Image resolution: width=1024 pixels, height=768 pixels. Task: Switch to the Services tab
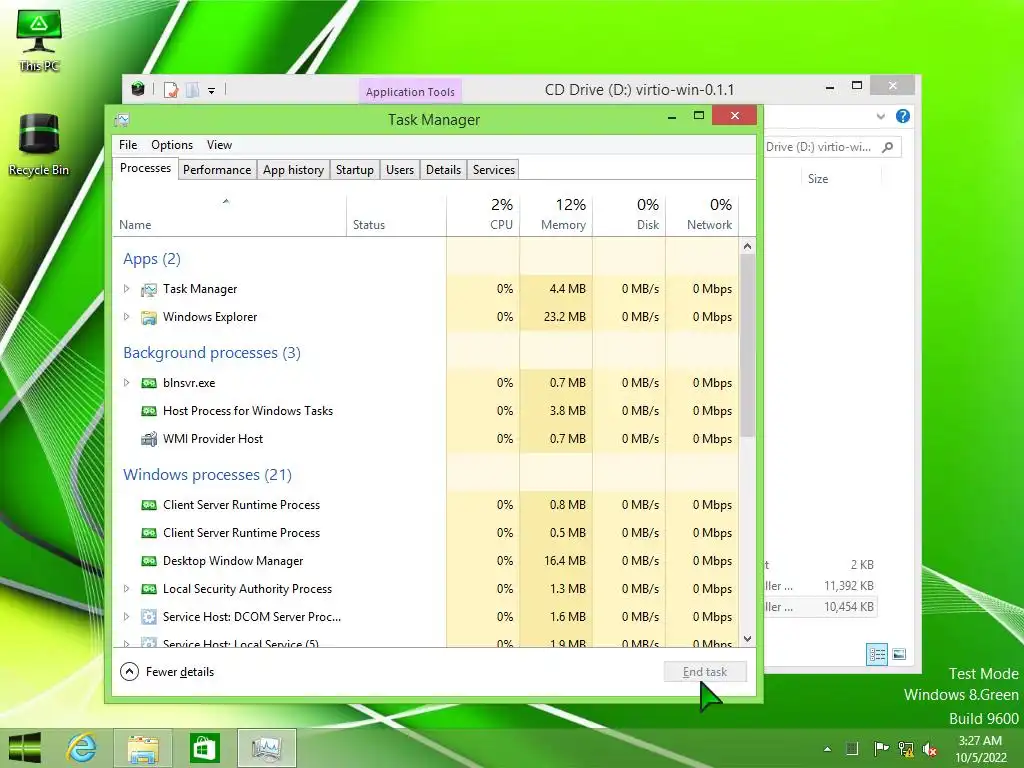pos(494,170)
